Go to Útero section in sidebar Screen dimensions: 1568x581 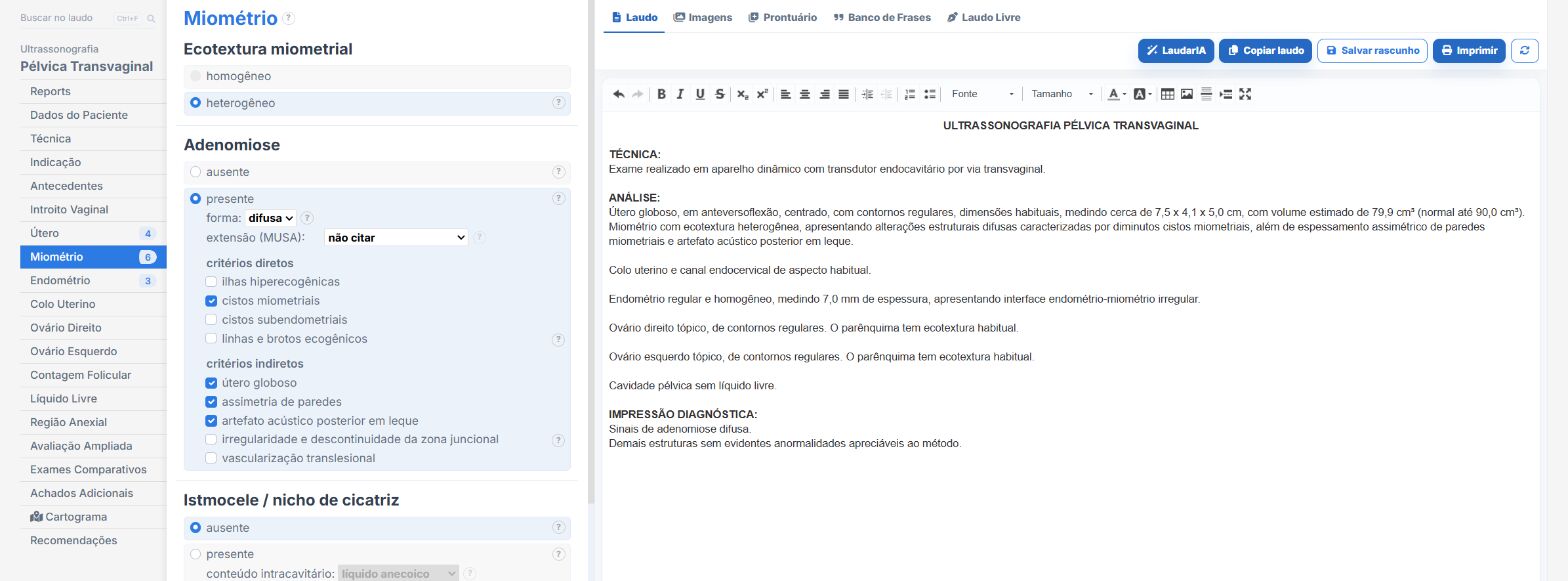(93, 233)
